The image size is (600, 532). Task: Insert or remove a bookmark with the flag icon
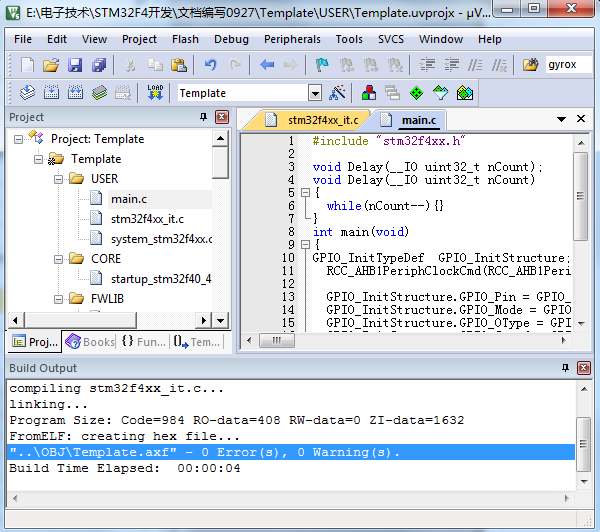tap(322, 65)
